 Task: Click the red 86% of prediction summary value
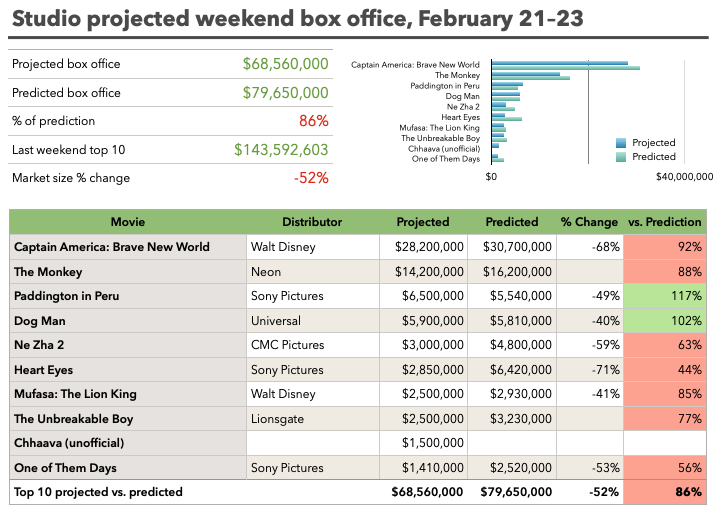click(x=314, y=121)
